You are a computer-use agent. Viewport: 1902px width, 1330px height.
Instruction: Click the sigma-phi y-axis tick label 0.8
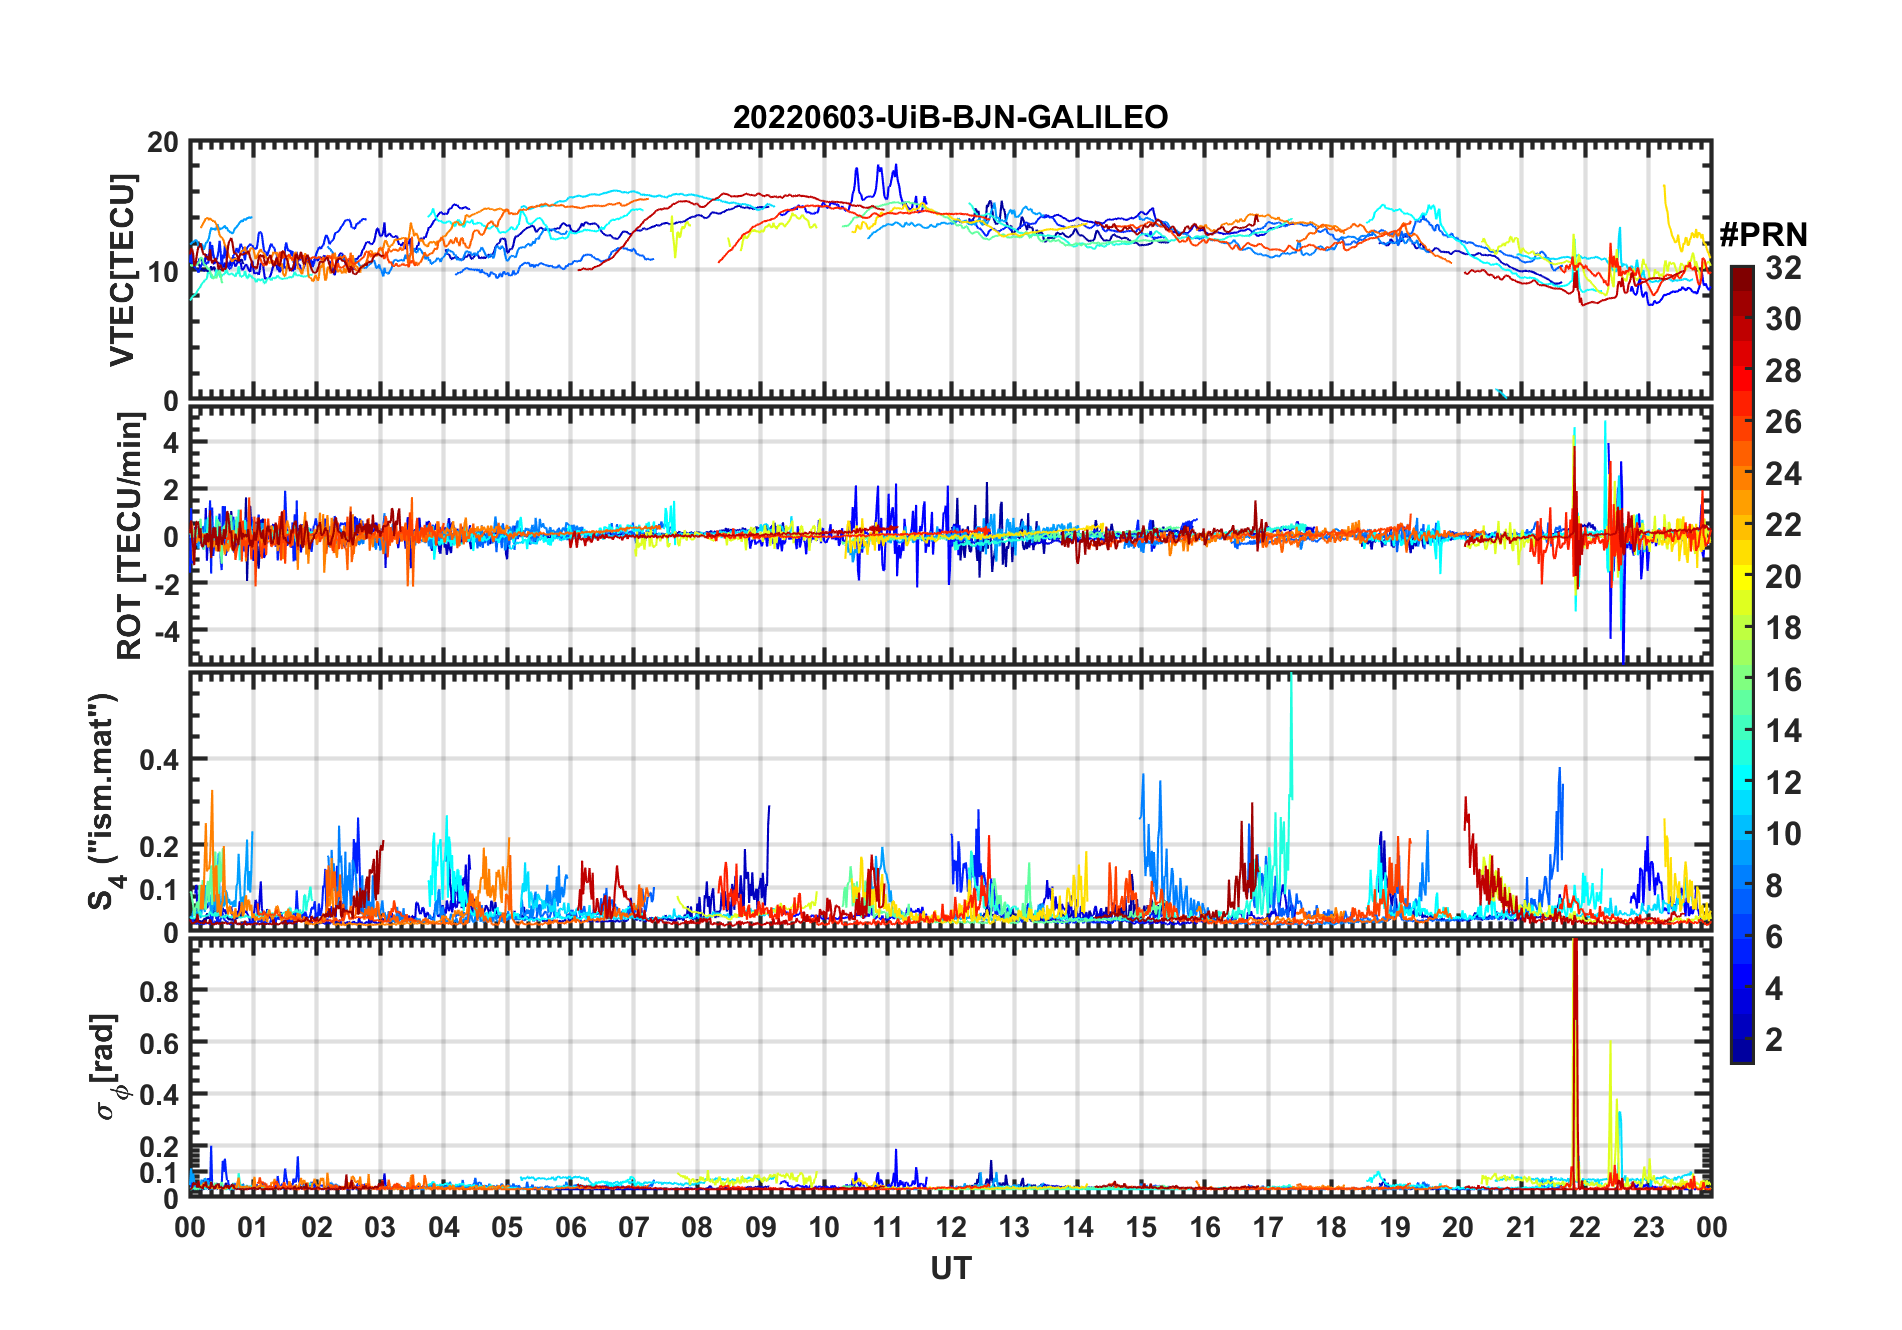pos(160,991)
